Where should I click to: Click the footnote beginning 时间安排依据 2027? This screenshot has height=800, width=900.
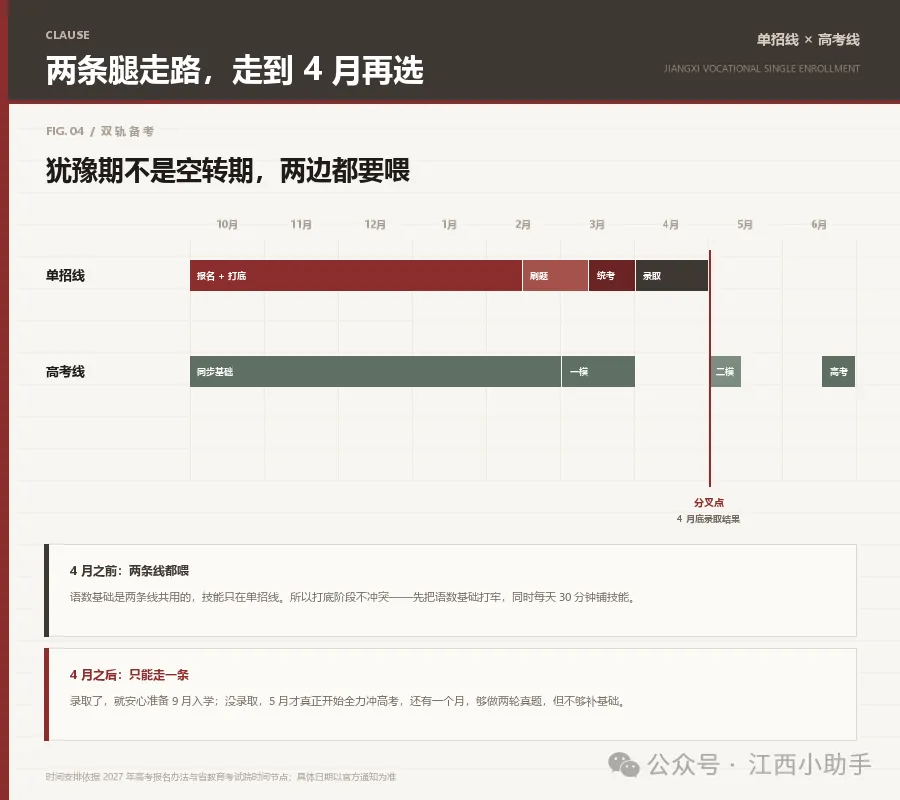coord(221,777)
